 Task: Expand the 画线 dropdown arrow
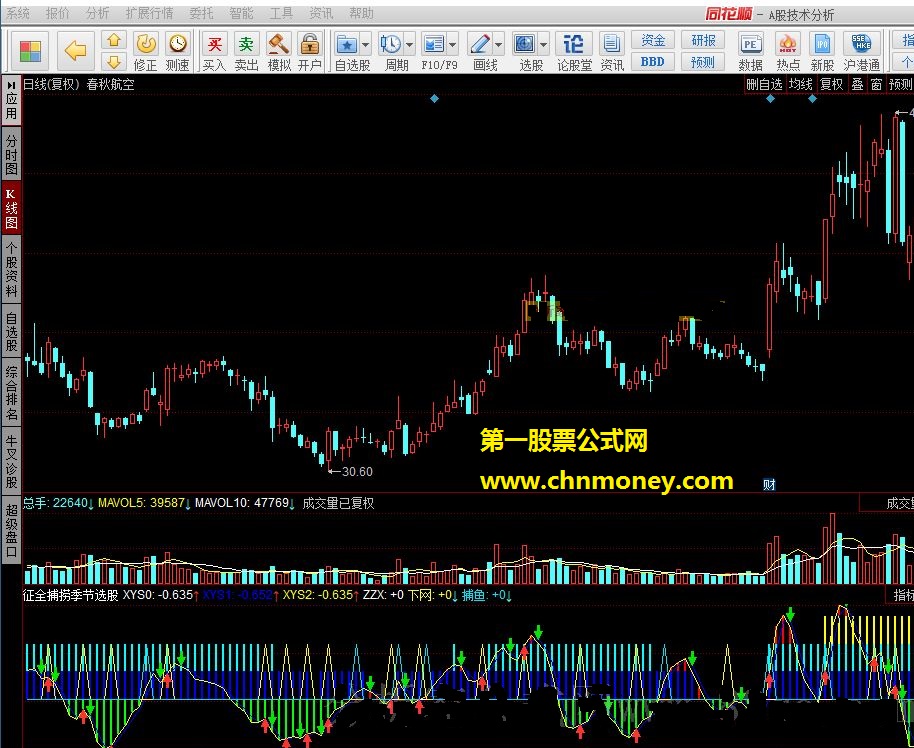pos(498,44)
